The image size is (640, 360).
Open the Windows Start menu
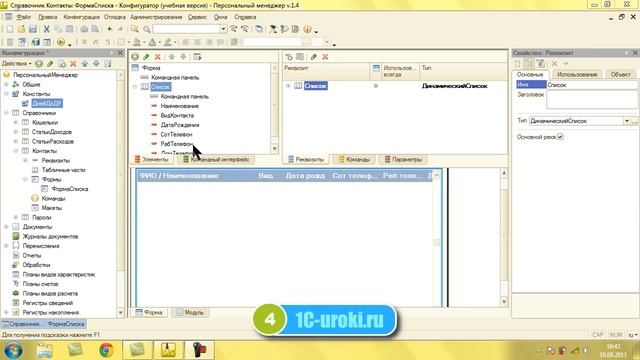[13, 350]
